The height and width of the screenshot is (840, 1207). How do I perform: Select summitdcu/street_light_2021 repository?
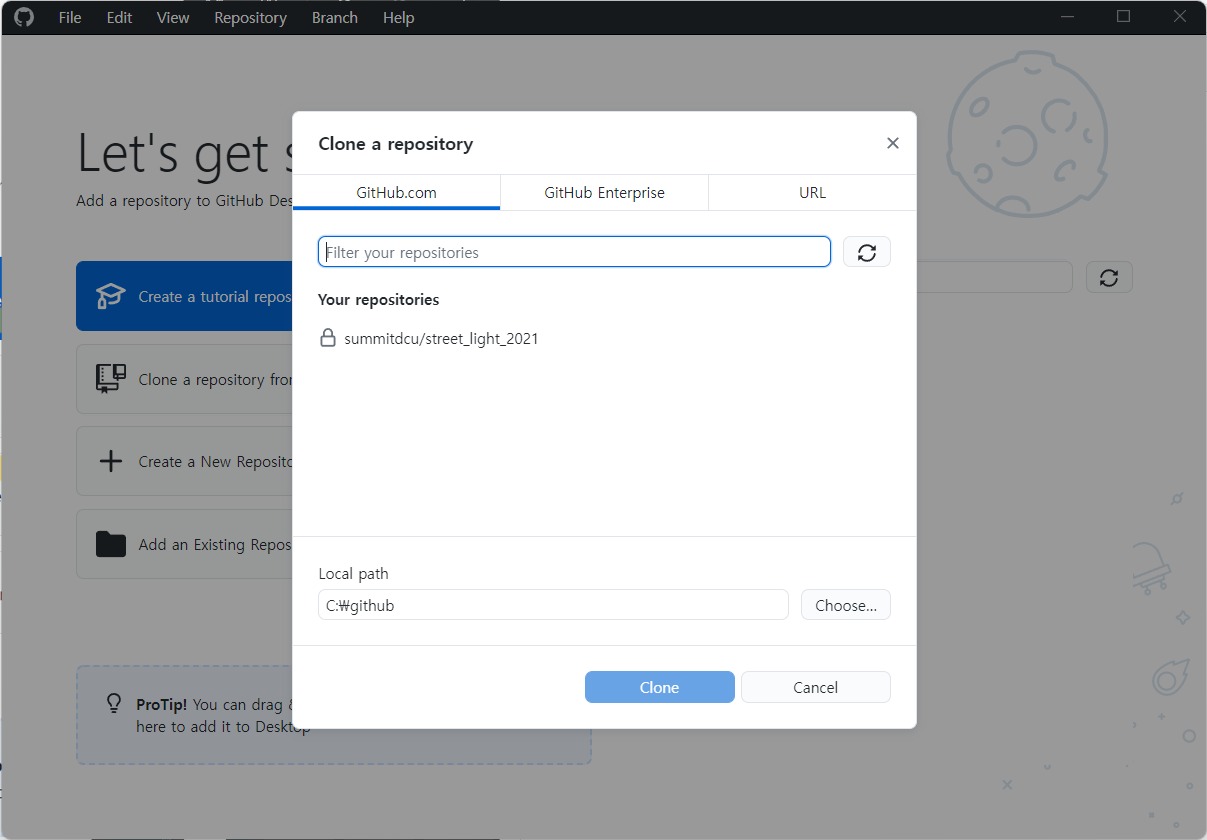coord(604,339)
